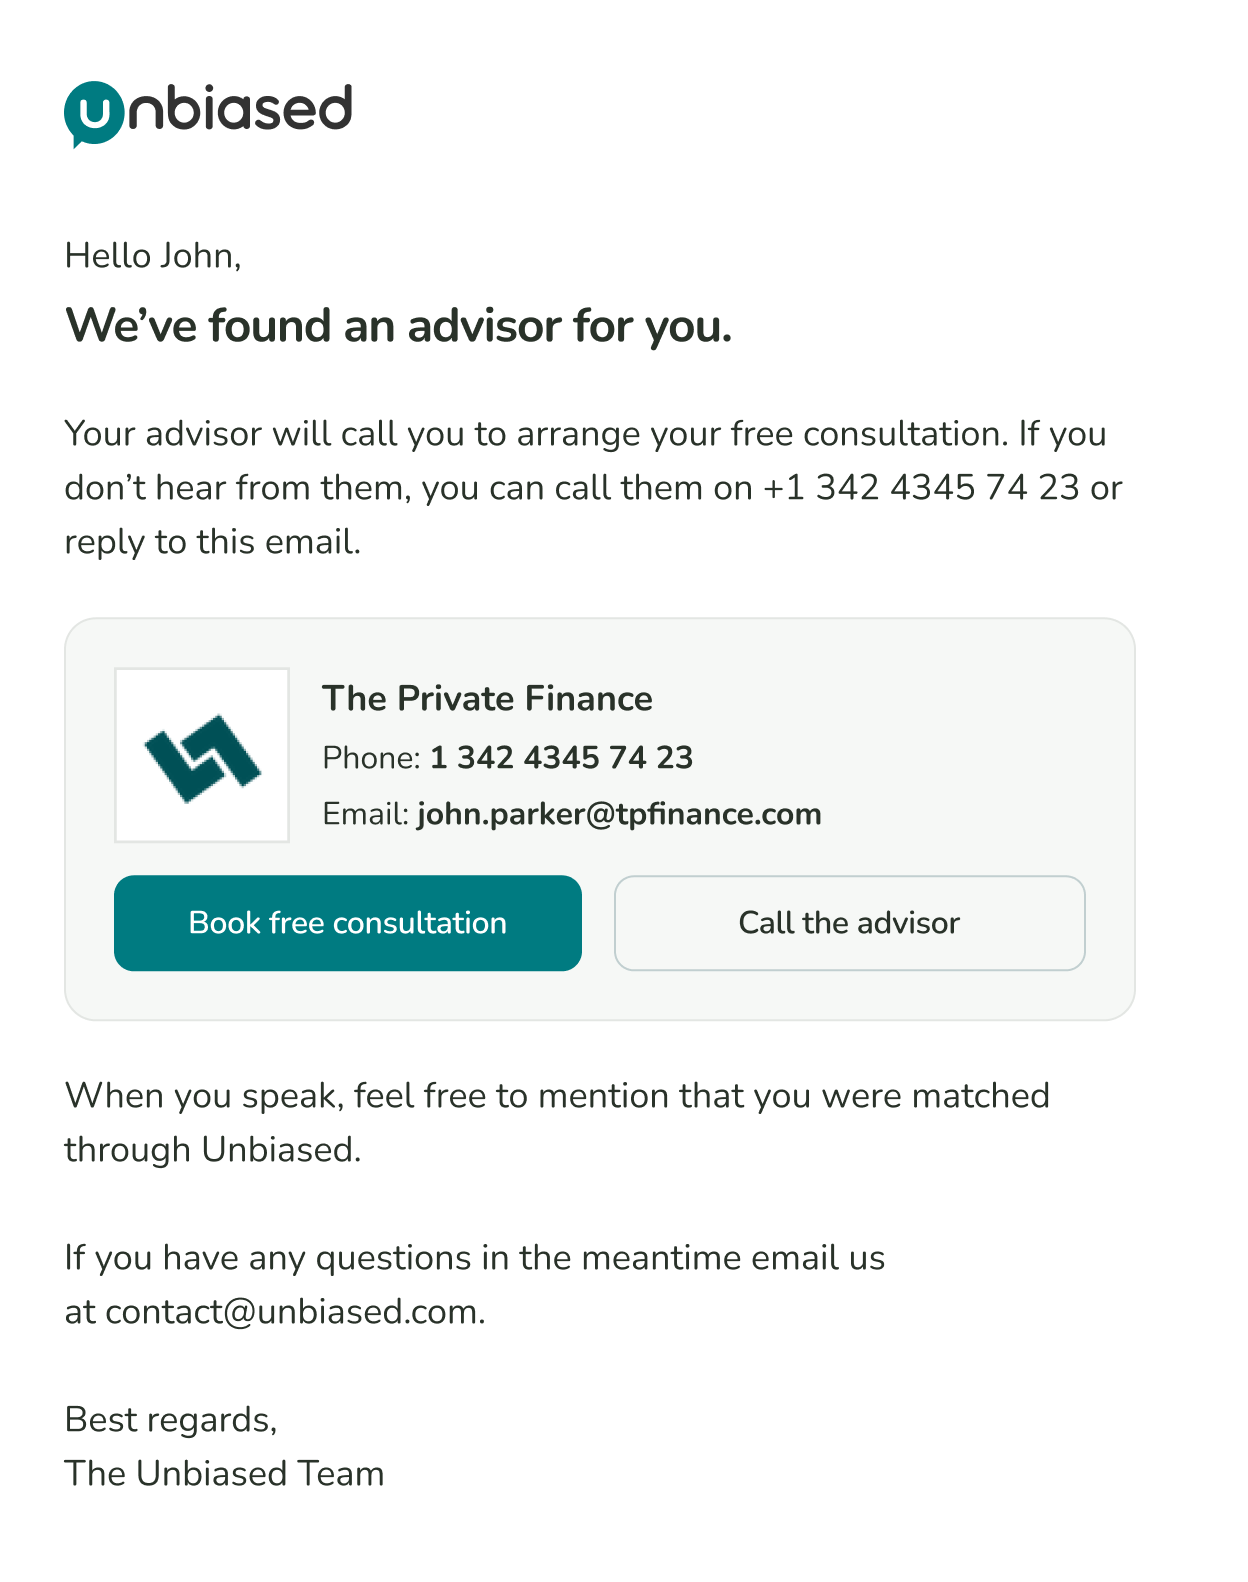
Task: Open the john.parker@tpfinance.com email link
Action: pos(619,814)
